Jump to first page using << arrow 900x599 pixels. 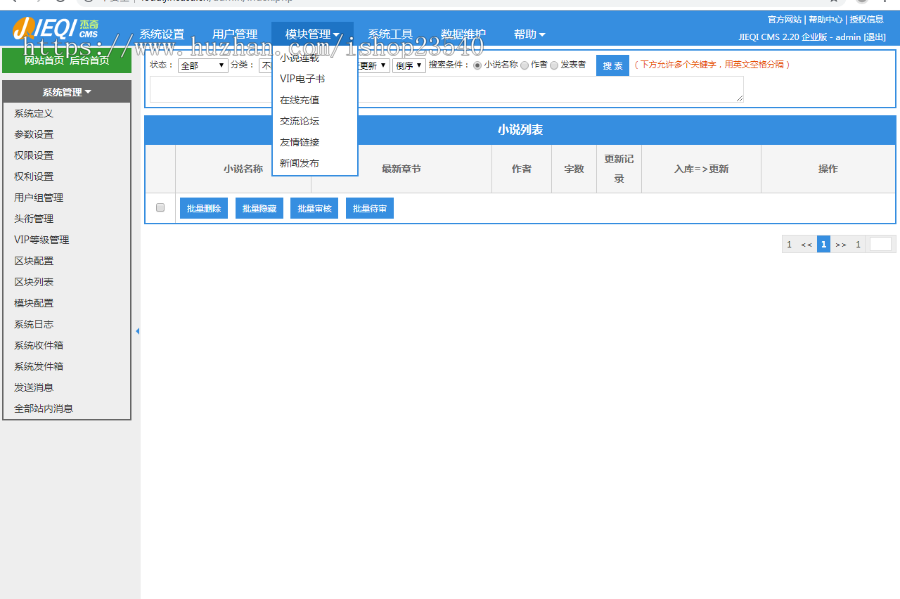click(x=806, y=244)
